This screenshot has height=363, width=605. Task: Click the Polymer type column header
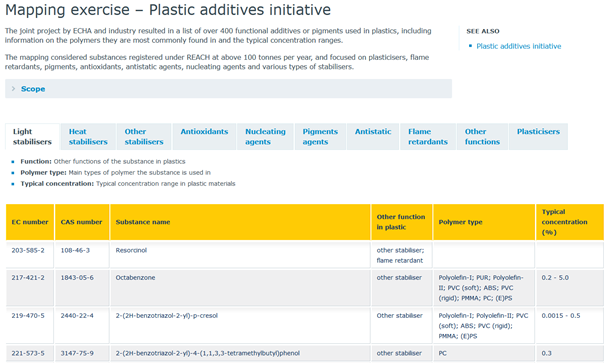pyautogui.click(x=484, y=222)
